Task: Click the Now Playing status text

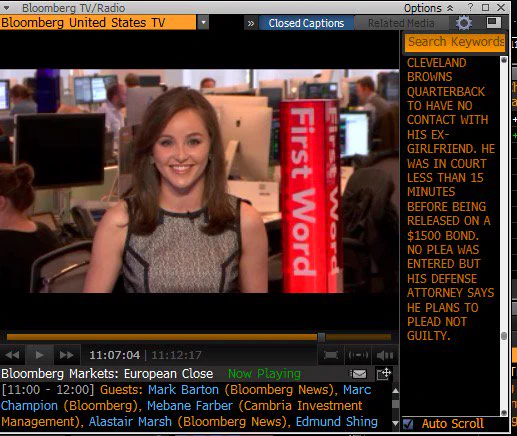Action: click(x=264, y=374)
